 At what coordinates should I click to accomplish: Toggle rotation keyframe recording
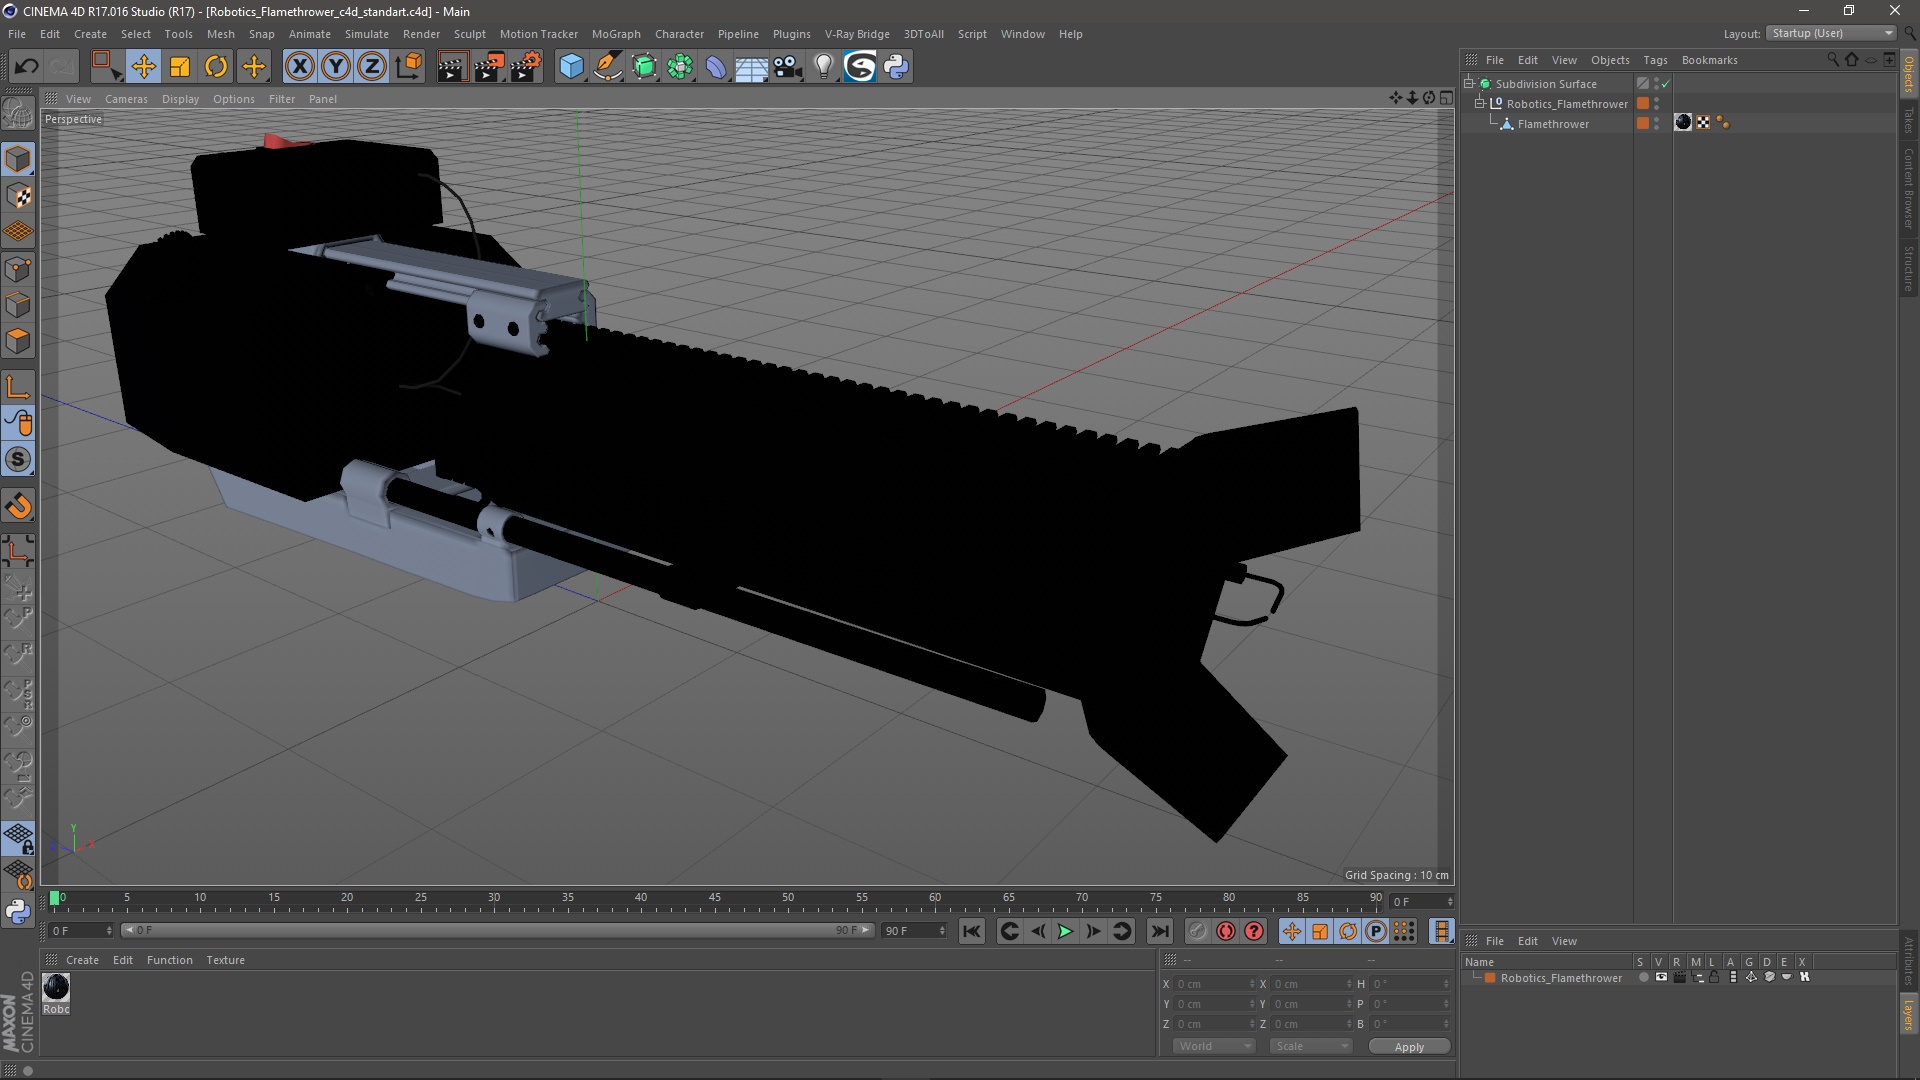click(1348, 931)
